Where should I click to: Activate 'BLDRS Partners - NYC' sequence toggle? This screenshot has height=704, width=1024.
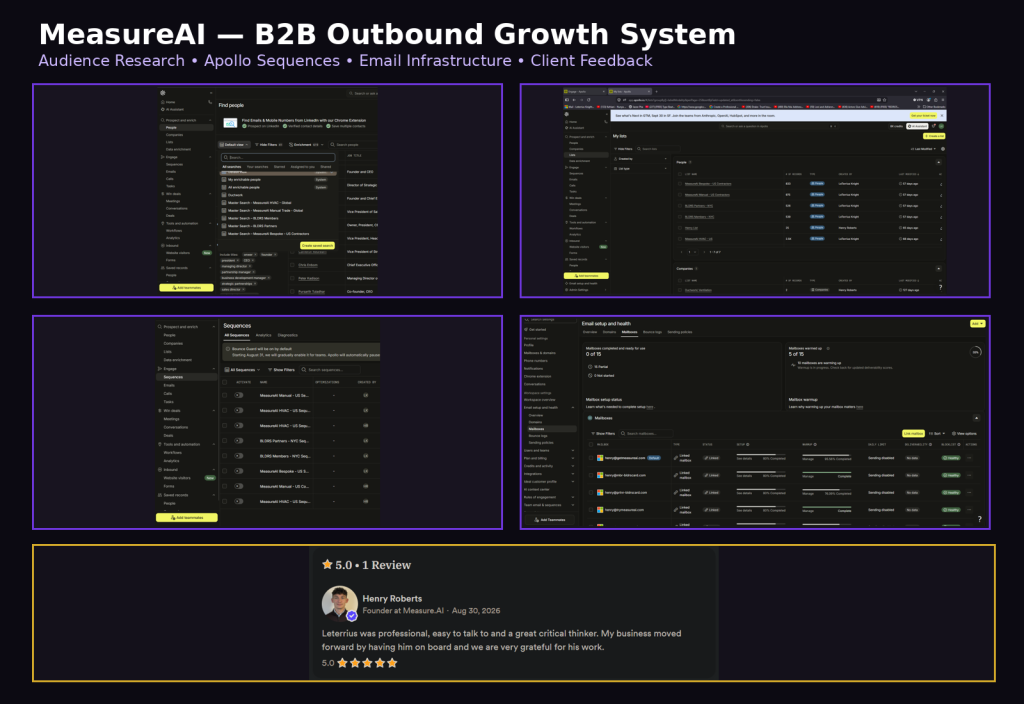[x=239, y=441]
